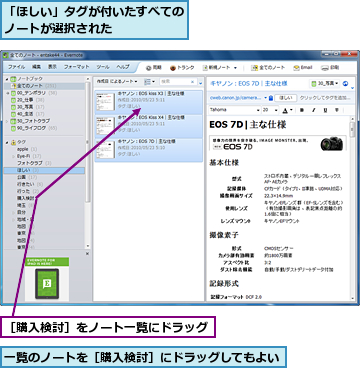
Task: Expand the 自分 tag
Action: click(13, 212)
